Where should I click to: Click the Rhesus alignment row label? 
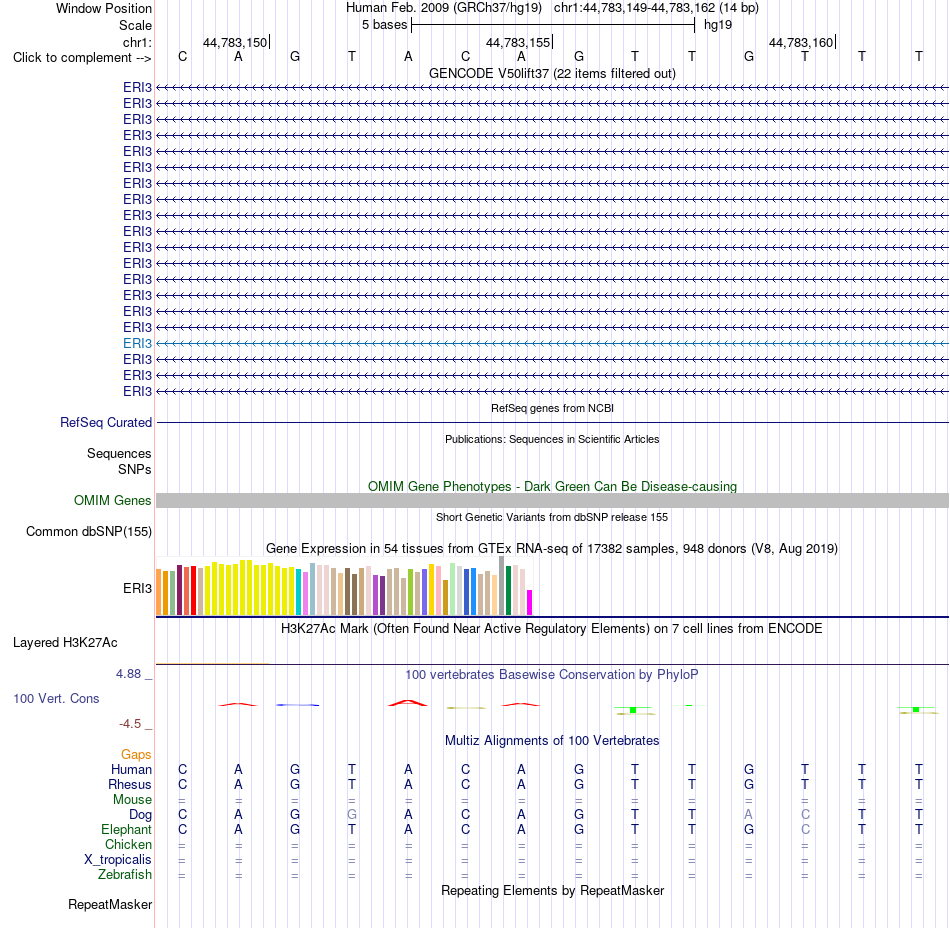point(130,784)
